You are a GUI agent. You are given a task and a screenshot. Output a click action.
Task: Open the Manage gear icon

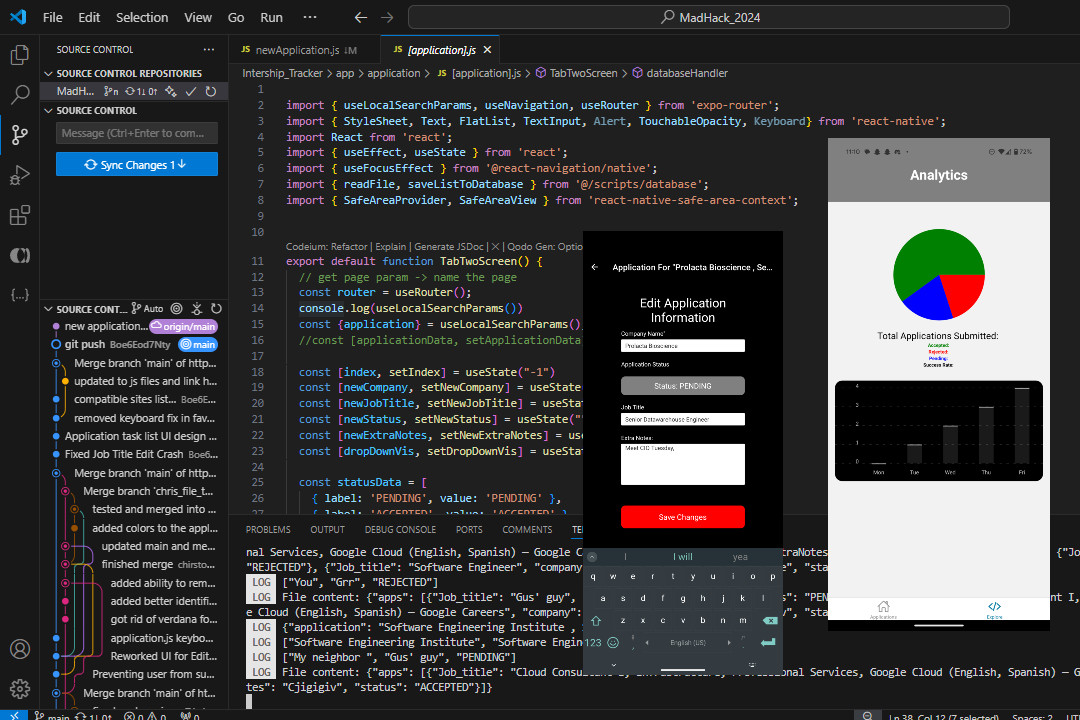coord(19,688)
